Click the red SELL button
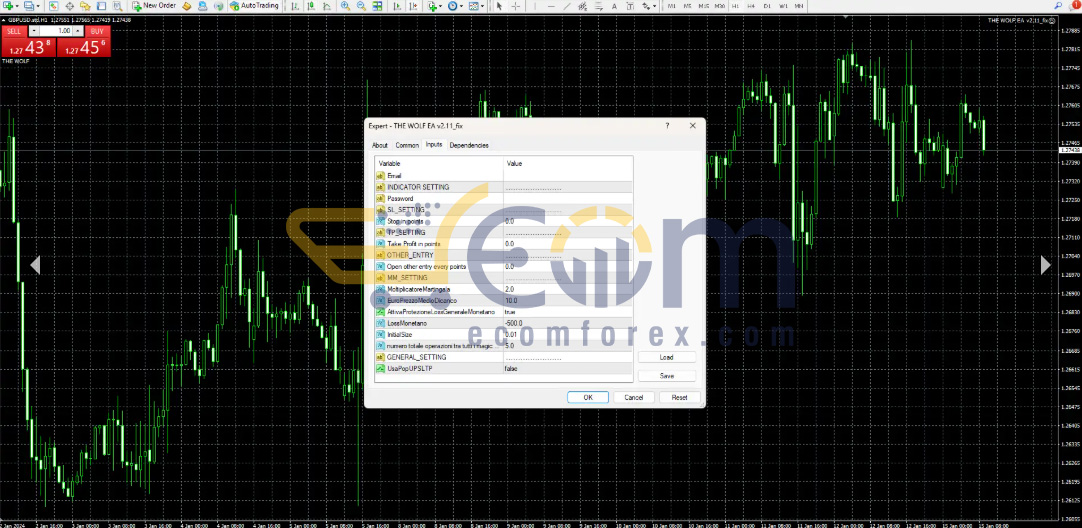 click(14, 31)
